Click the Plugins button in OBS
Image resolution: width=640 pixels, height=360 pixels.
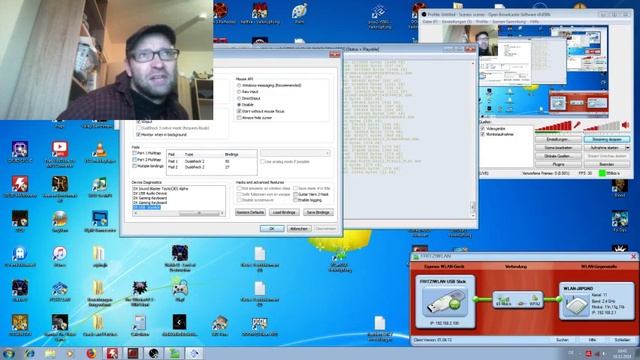point(558,164)
